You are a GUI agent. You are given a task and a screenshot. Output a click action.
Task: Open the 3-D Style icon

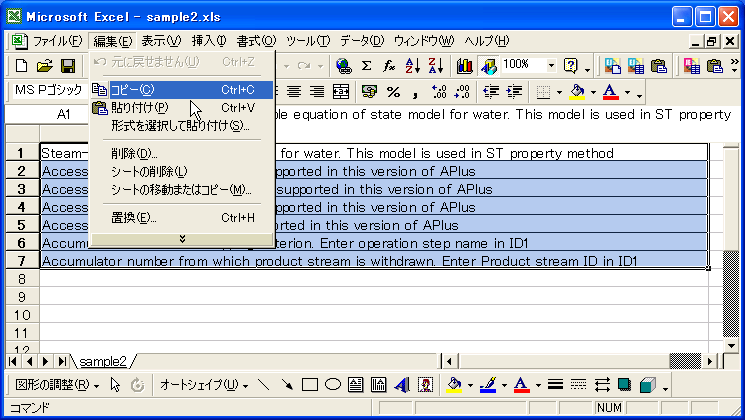point(648,384)
